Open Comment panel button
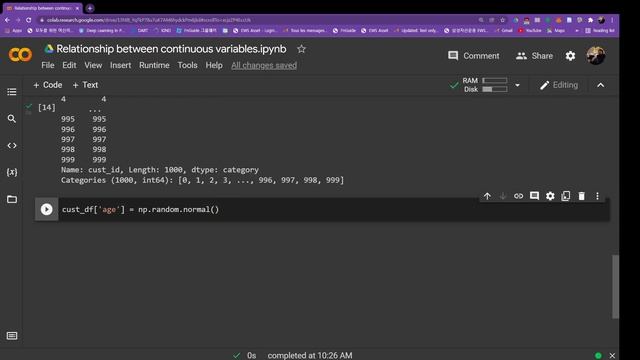 (473, 56)
